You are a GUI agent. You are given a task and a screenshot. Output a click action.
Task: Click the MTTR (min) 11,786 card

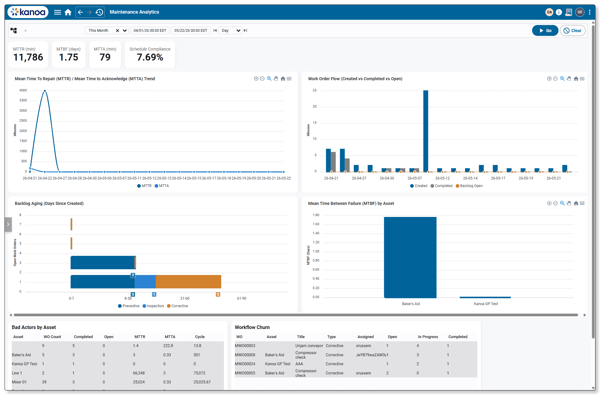(x=28, y=54)
